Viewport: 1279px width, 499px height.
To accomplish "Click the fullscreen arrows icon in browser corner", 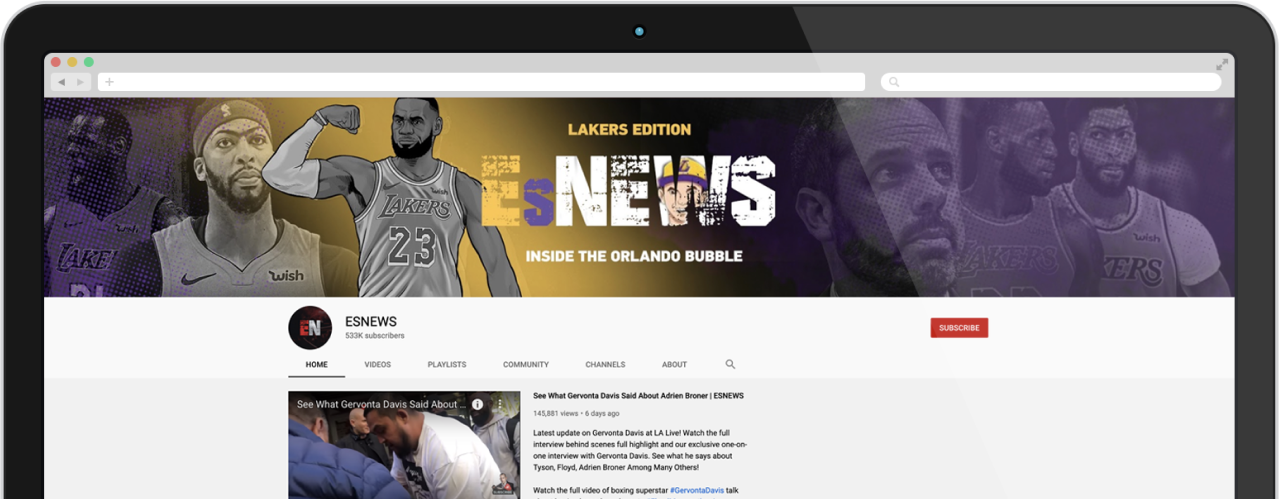I will (x=1222, y=64).
